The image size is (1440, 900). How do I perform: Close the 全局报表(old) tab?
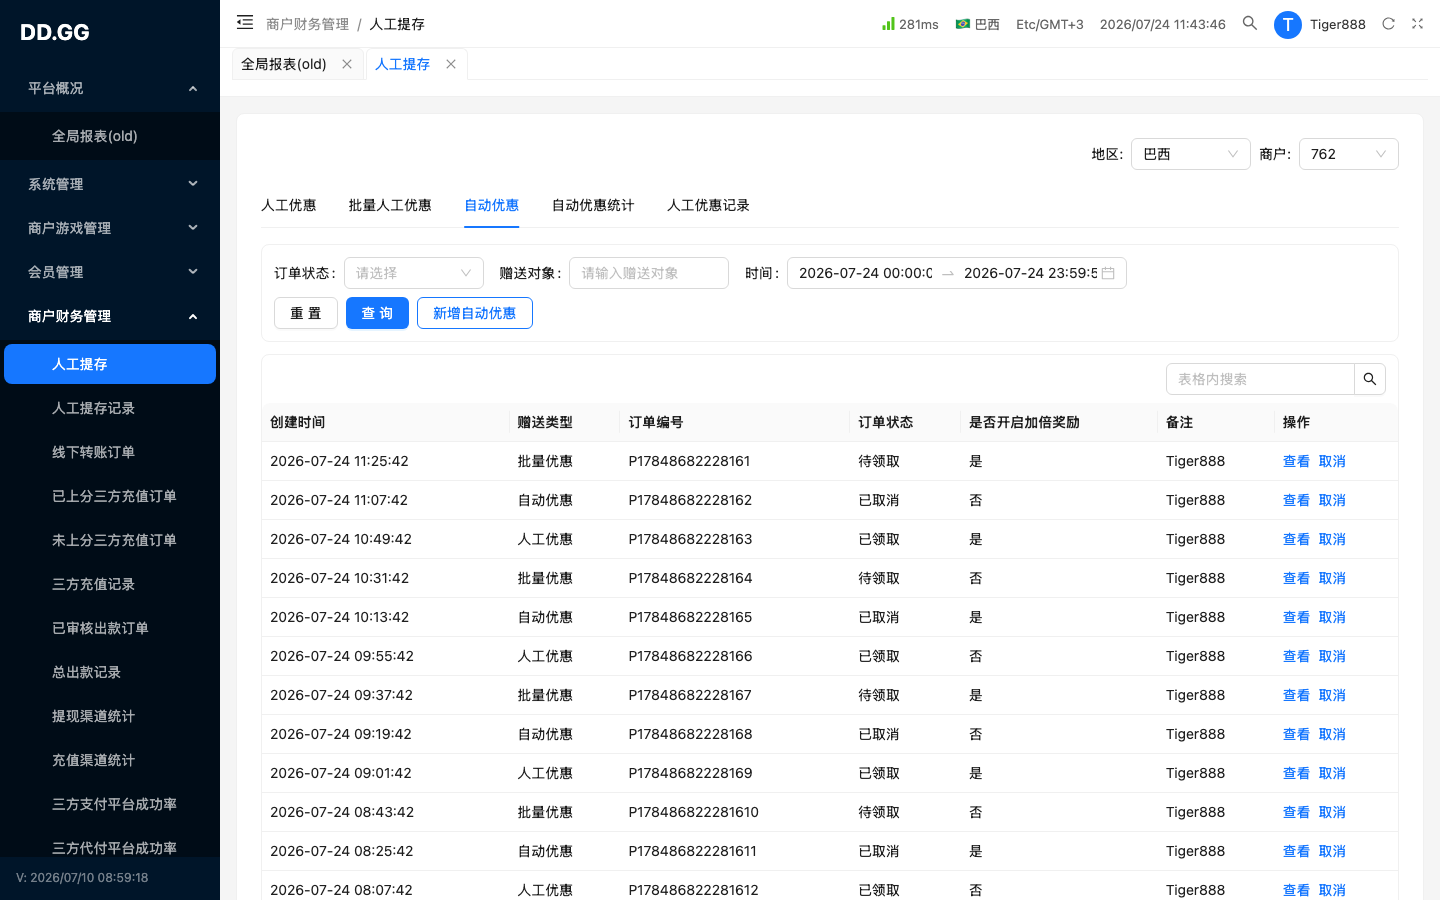click(347, 64)
